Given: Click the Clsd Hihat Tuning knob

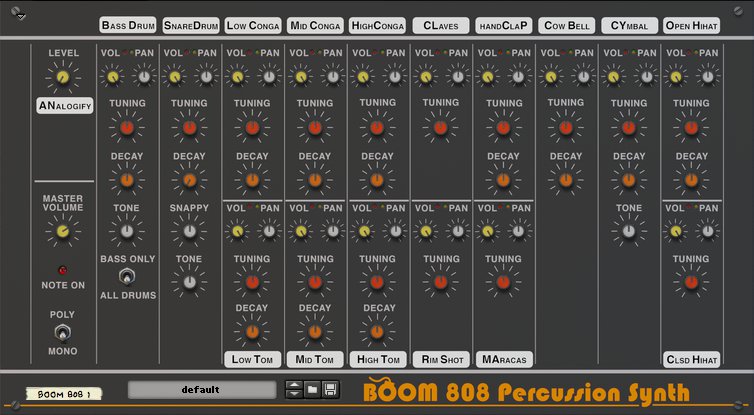Looking at the screenshot, I should [x=691, y=282].
